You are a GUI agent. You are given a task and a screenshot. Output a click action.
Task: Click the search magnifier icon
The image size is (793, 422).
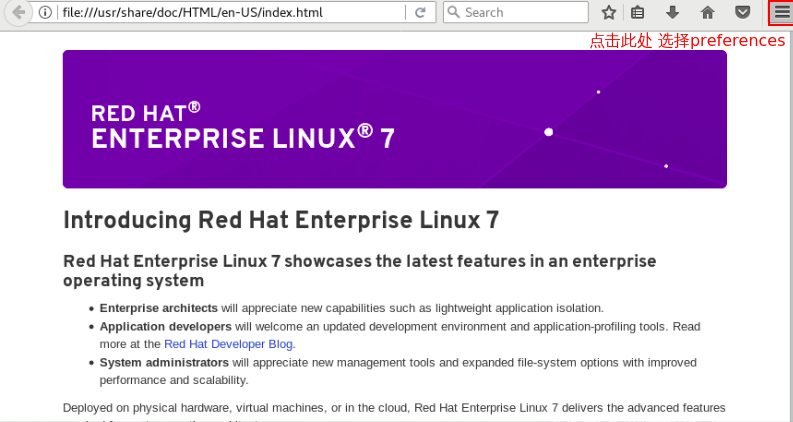tap(454, 13)
